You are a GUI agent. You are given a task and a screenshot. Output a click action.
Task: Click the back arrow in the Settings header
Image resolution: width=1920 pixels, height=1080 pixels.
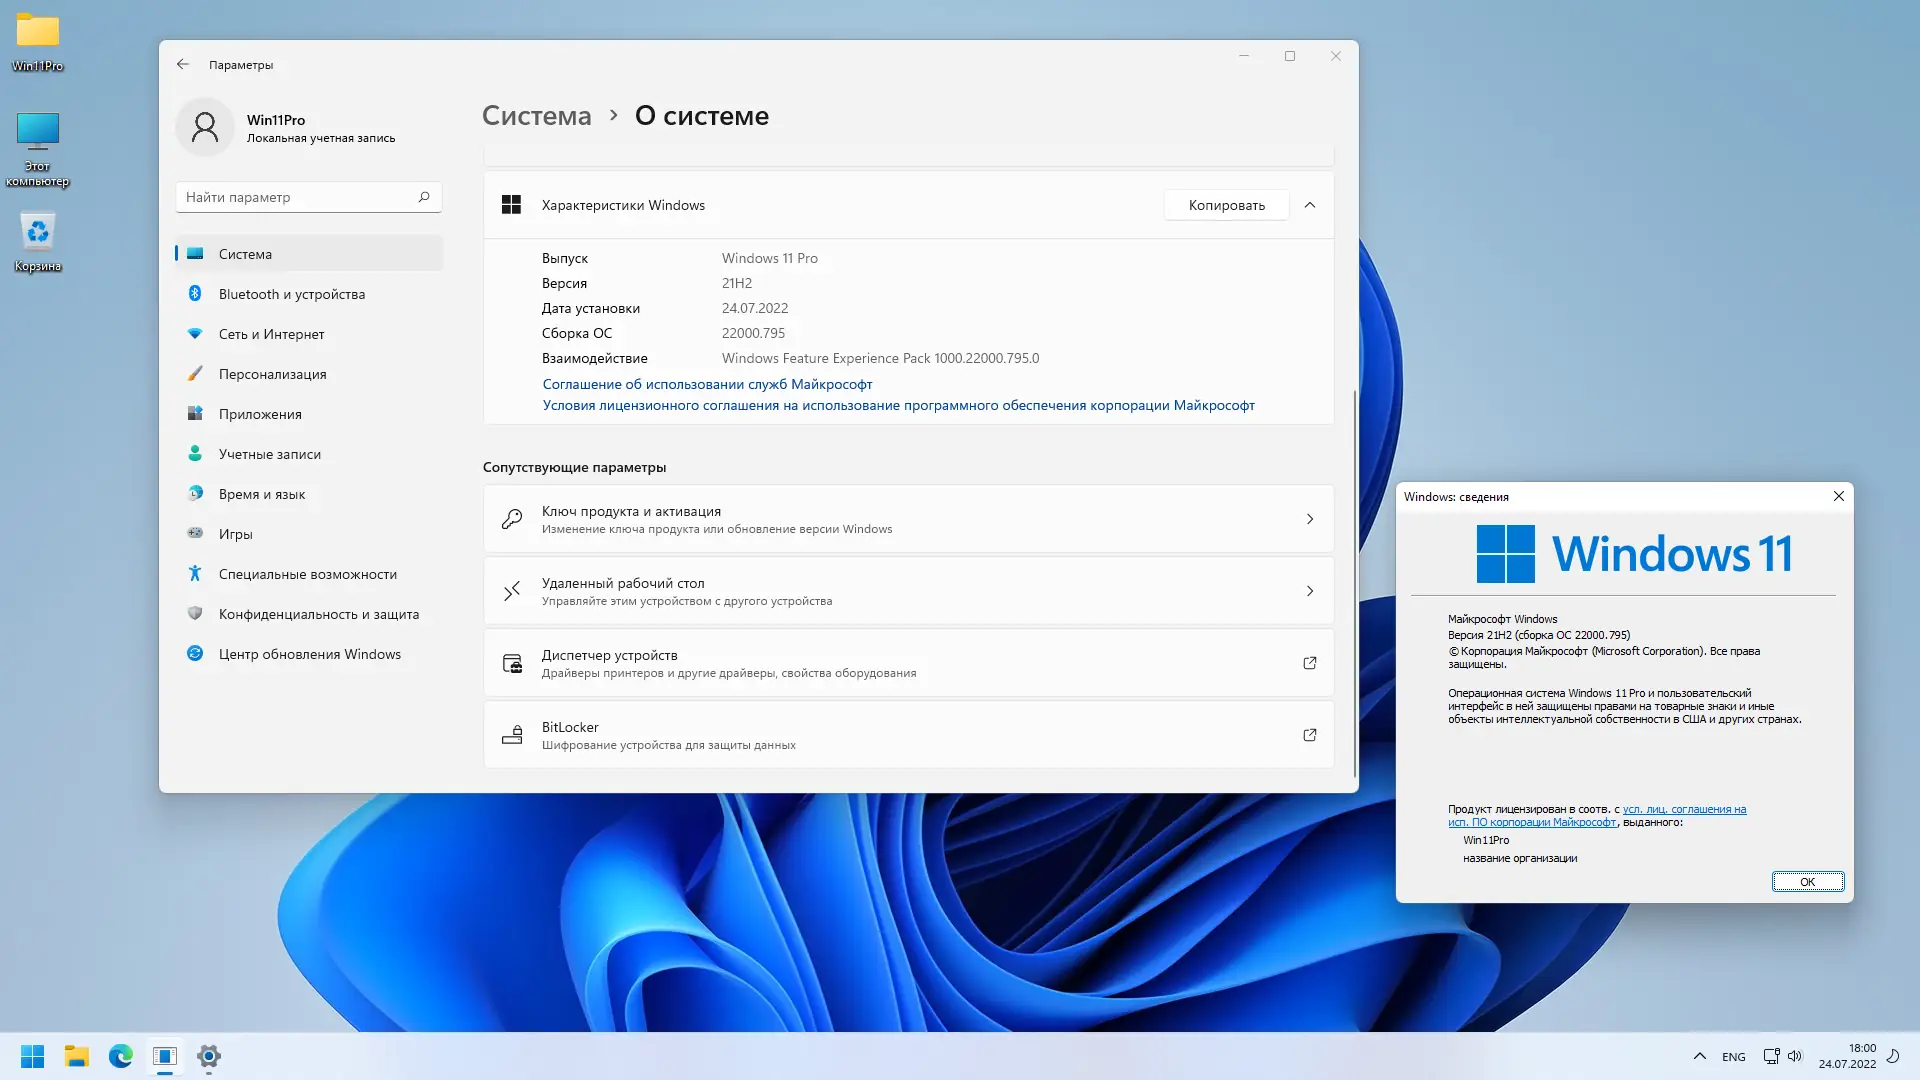pyautogui.click(x=183, y=64)
